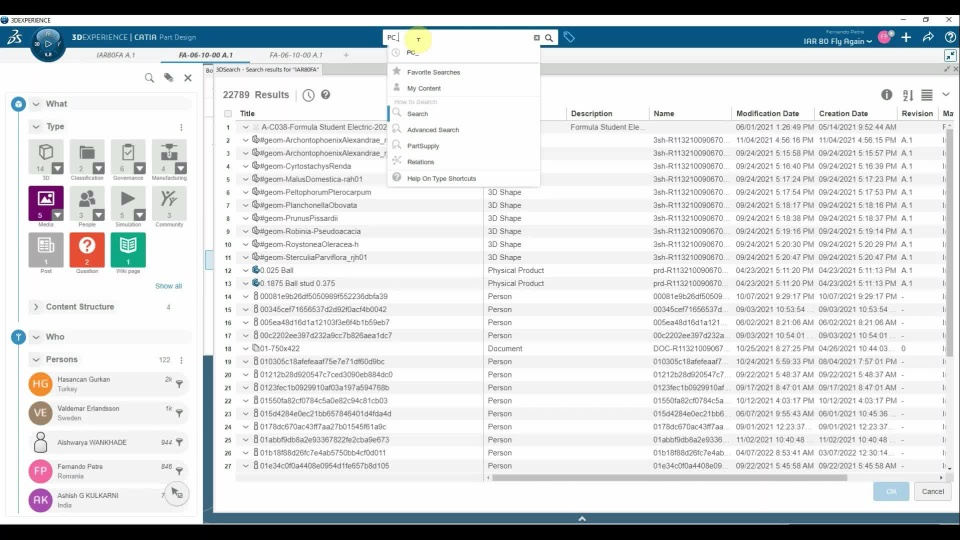Select the 0.025 Ball result row
The width and height of the screenshot is (960, 540).
591,270
